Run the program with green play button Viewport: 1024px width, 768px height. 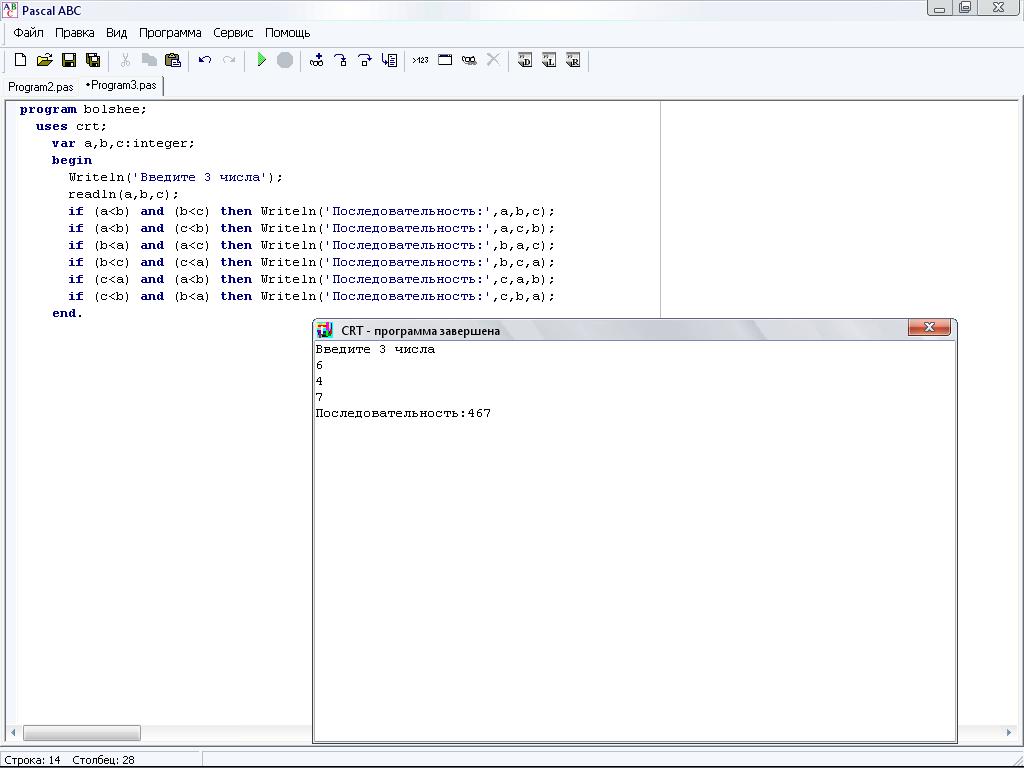tap(261, 61)
